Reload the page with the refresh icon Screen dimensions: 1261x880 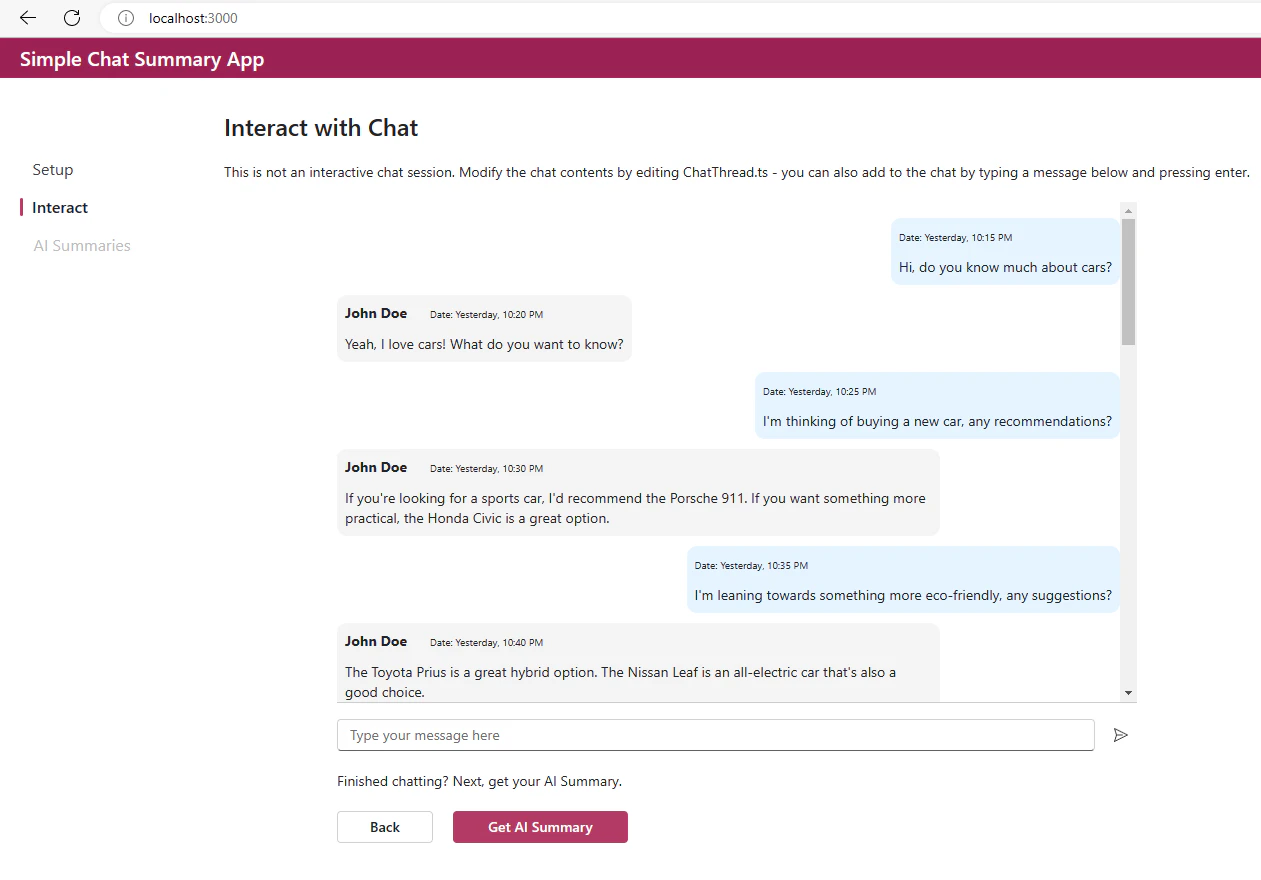pyautogui.click(x=72, y=18)
